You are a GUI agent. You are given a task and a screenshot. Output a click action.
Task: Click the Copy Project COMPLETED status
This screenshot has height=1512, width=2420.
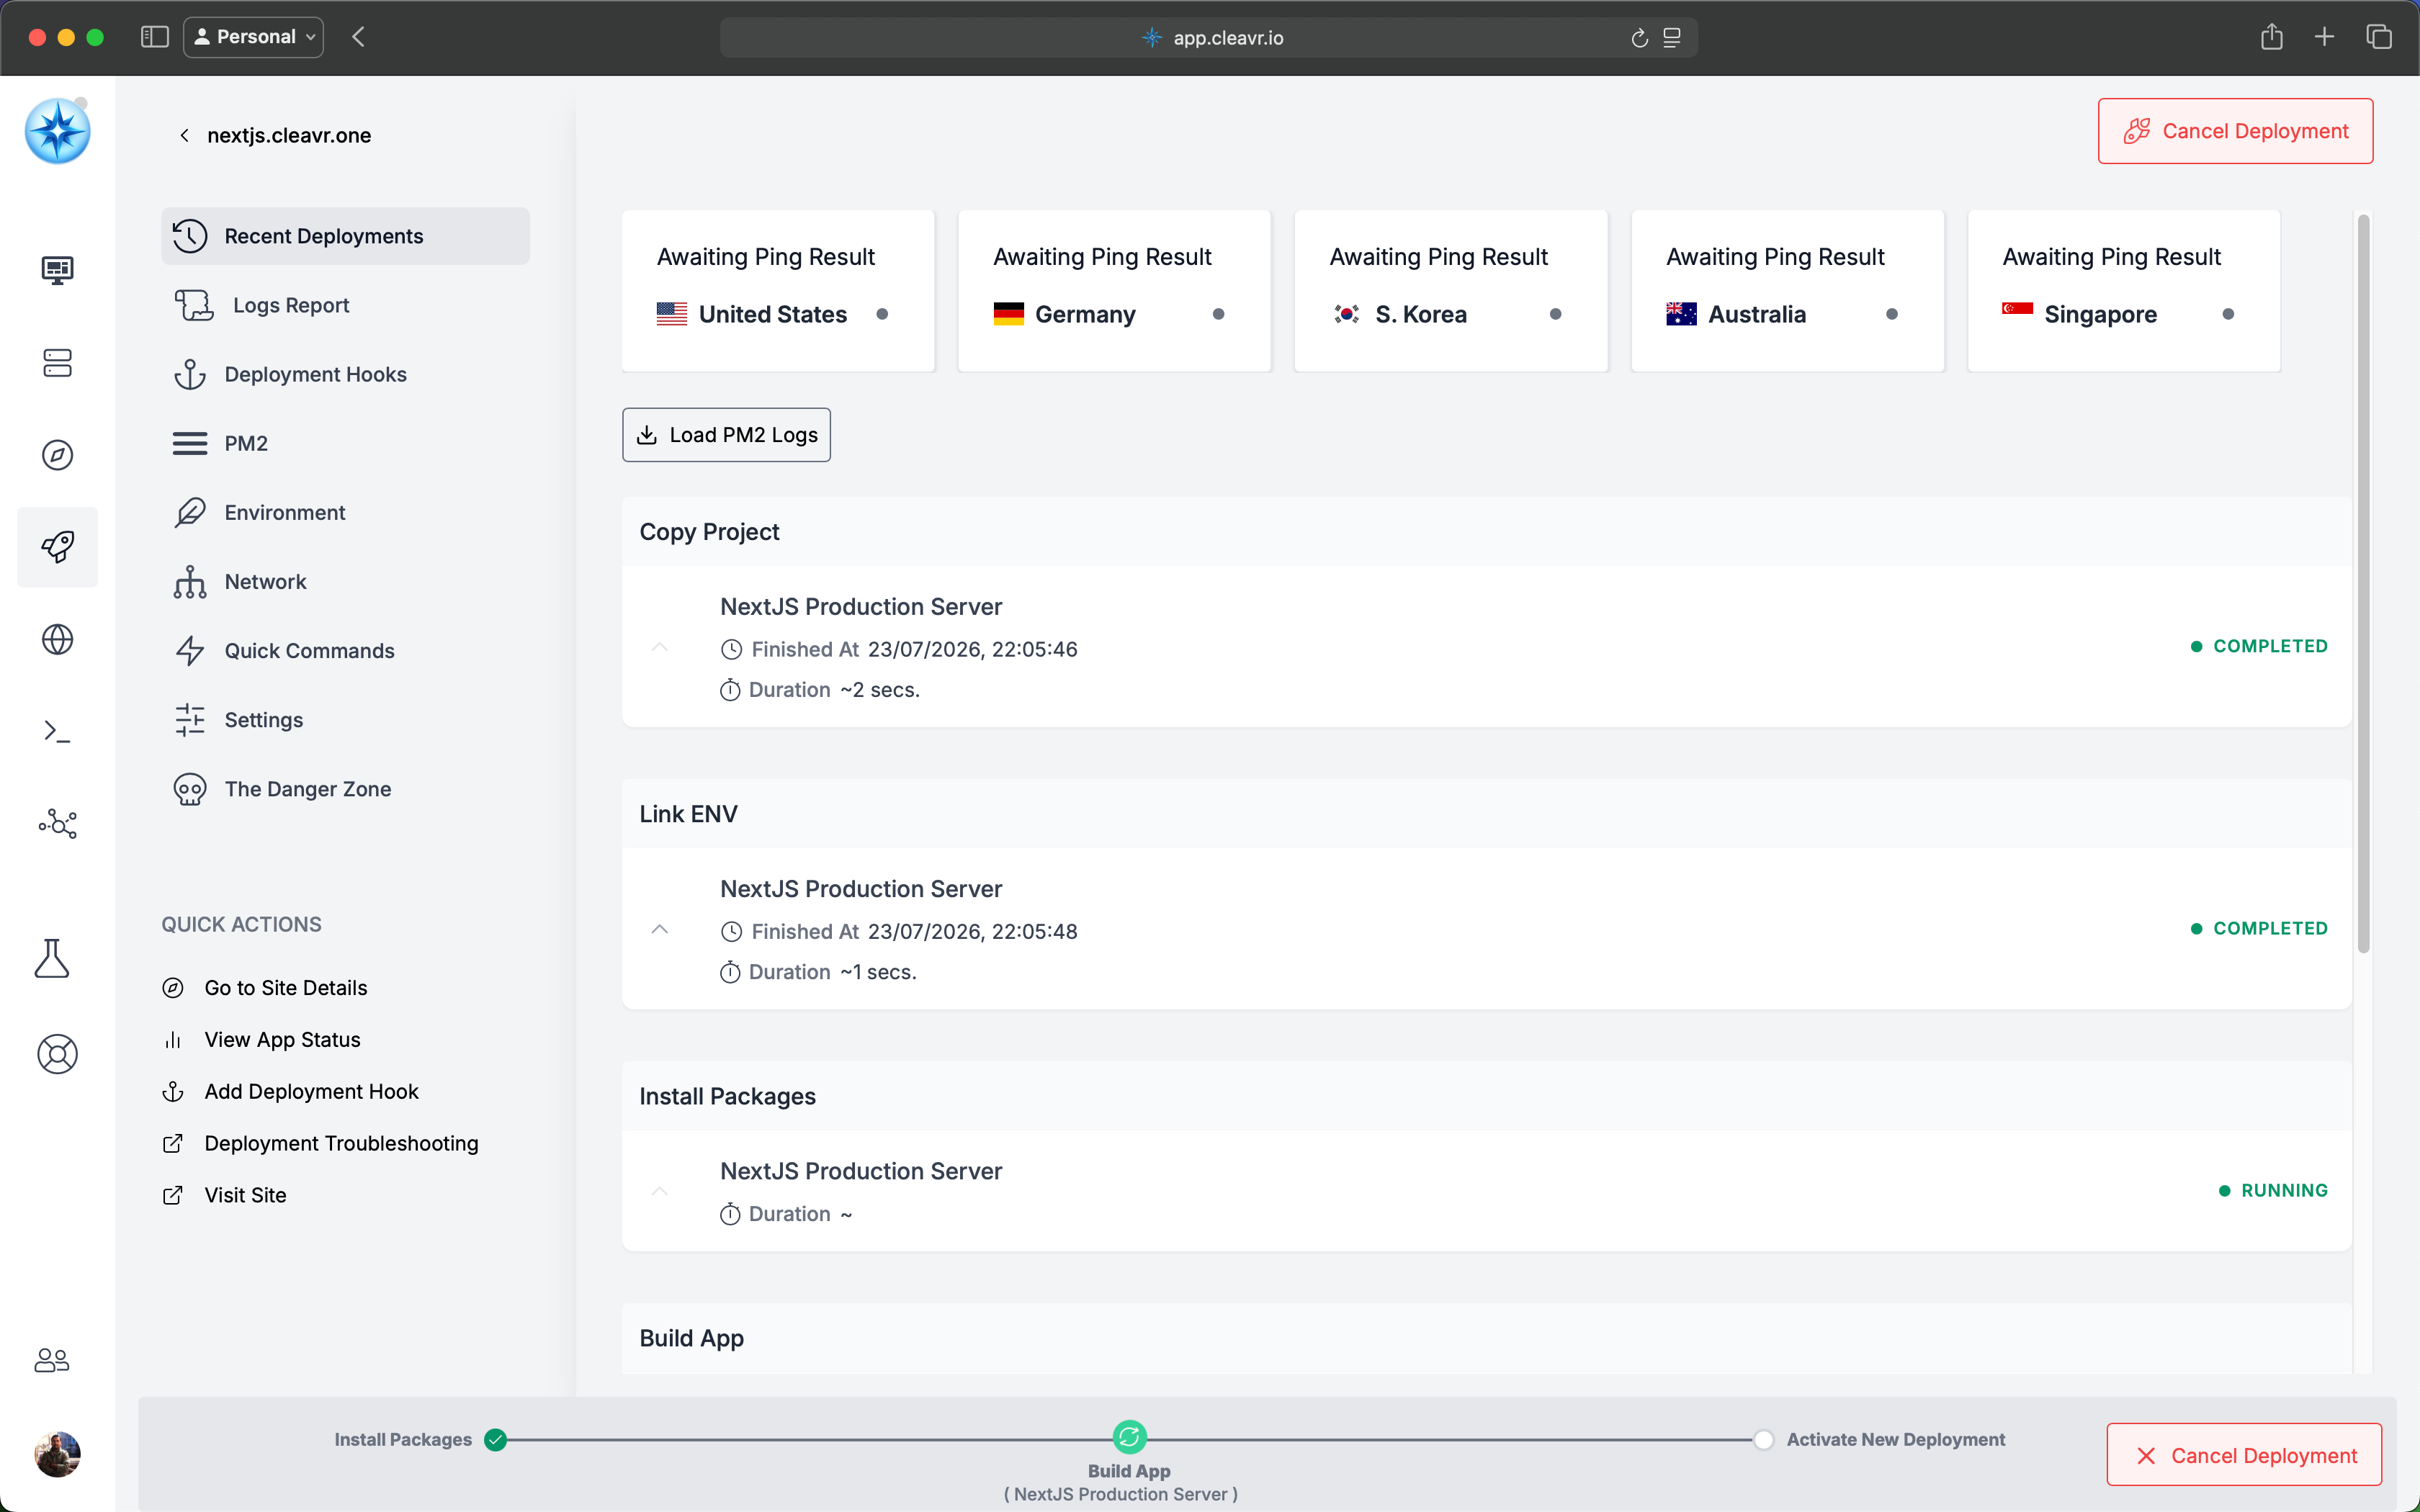click(x=2259, y=646)
